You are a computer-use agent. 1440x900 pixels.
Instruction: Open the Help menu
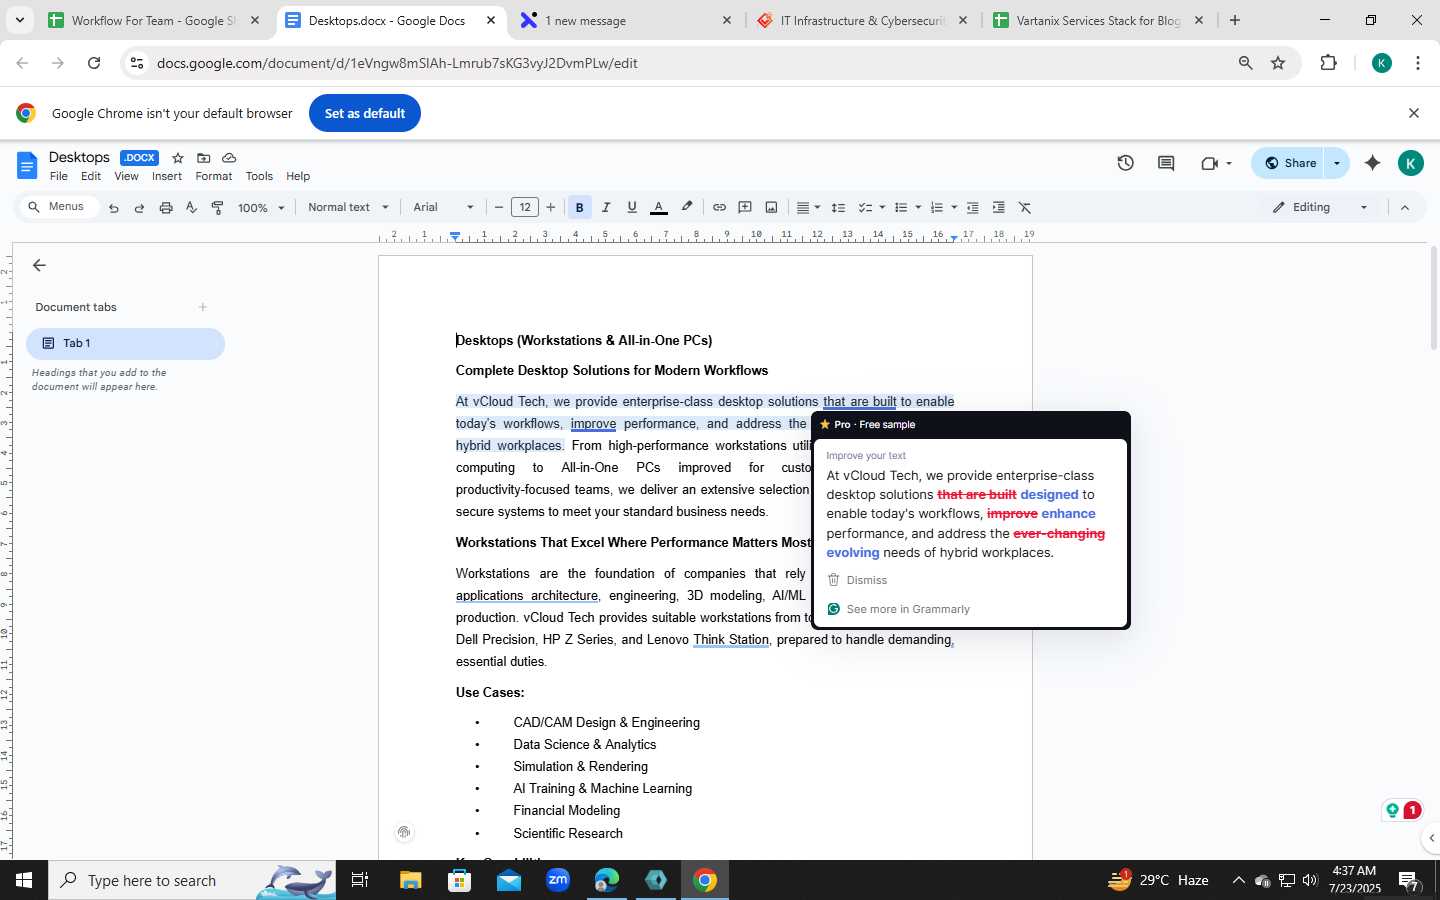coord(298,176)
